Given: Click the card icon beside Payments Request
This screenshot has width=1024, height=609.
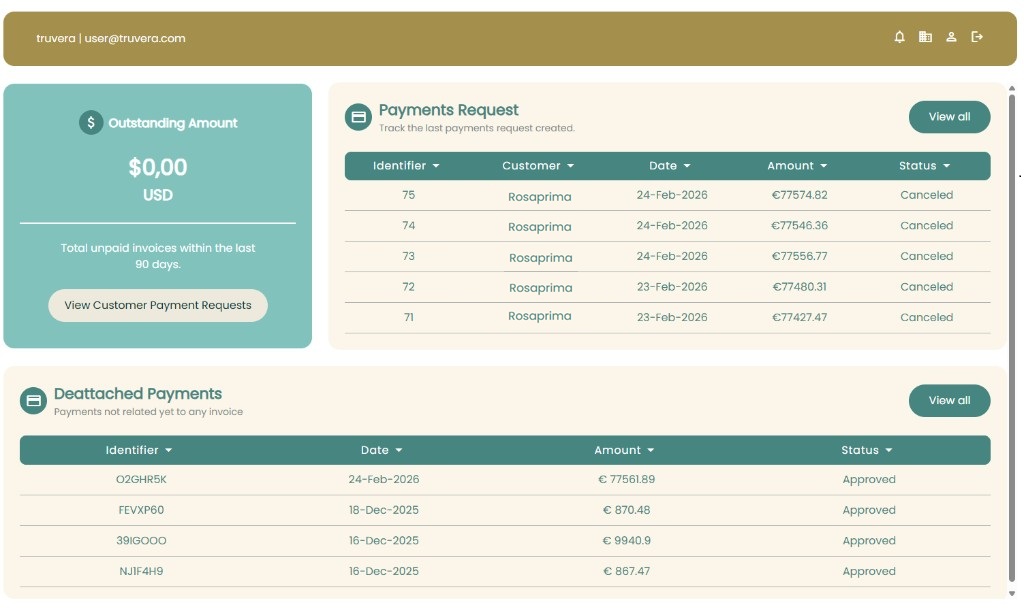Looking at the screenshot, I should [x=358, y=116].
